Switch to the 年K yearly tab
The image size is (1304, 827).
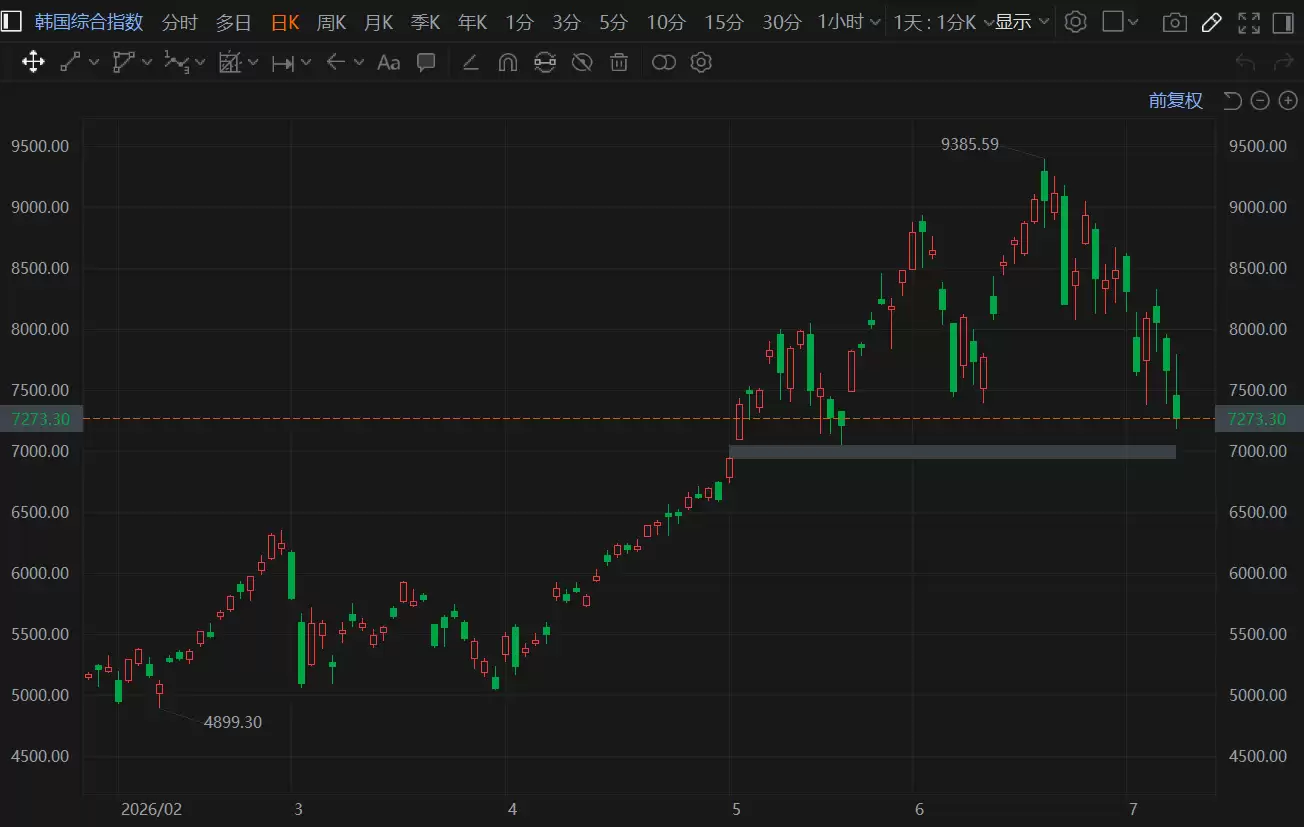tap(472, 22)
